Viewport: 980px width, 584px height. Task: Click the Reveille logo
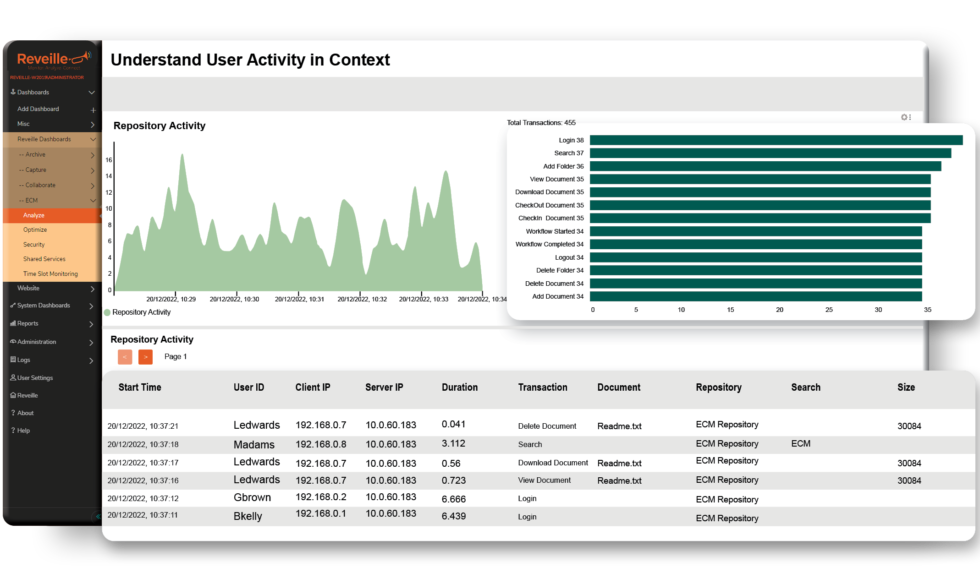pos(49,60)
